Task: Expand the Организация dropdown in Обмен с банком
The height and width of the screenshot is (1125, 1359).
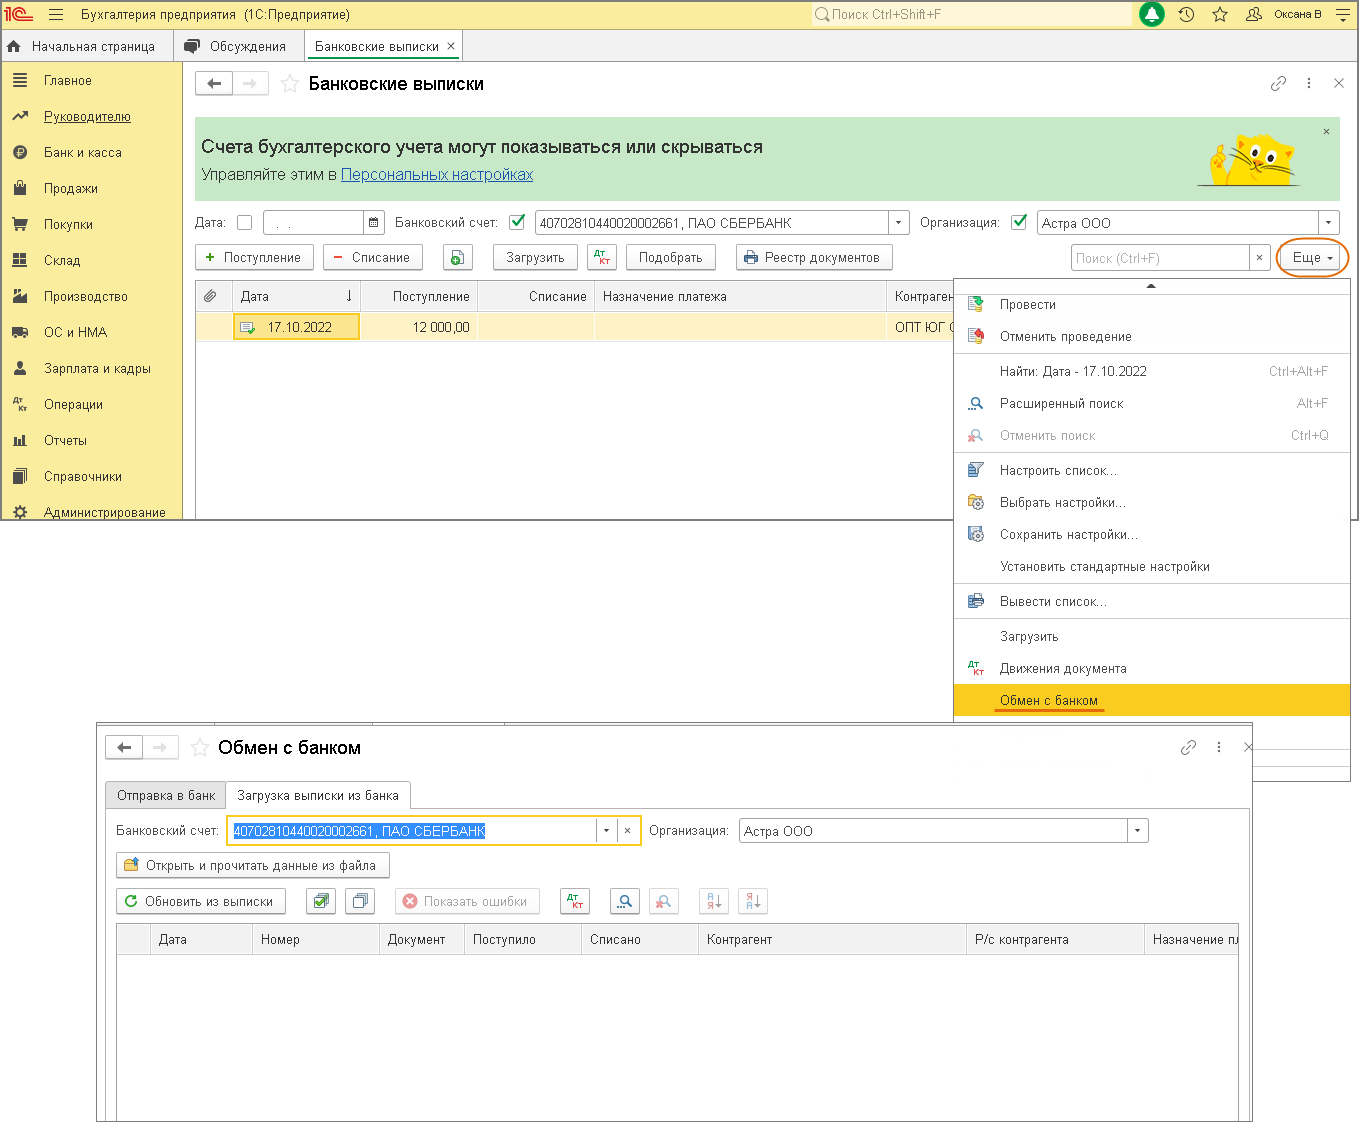Action: (1137, 831)
